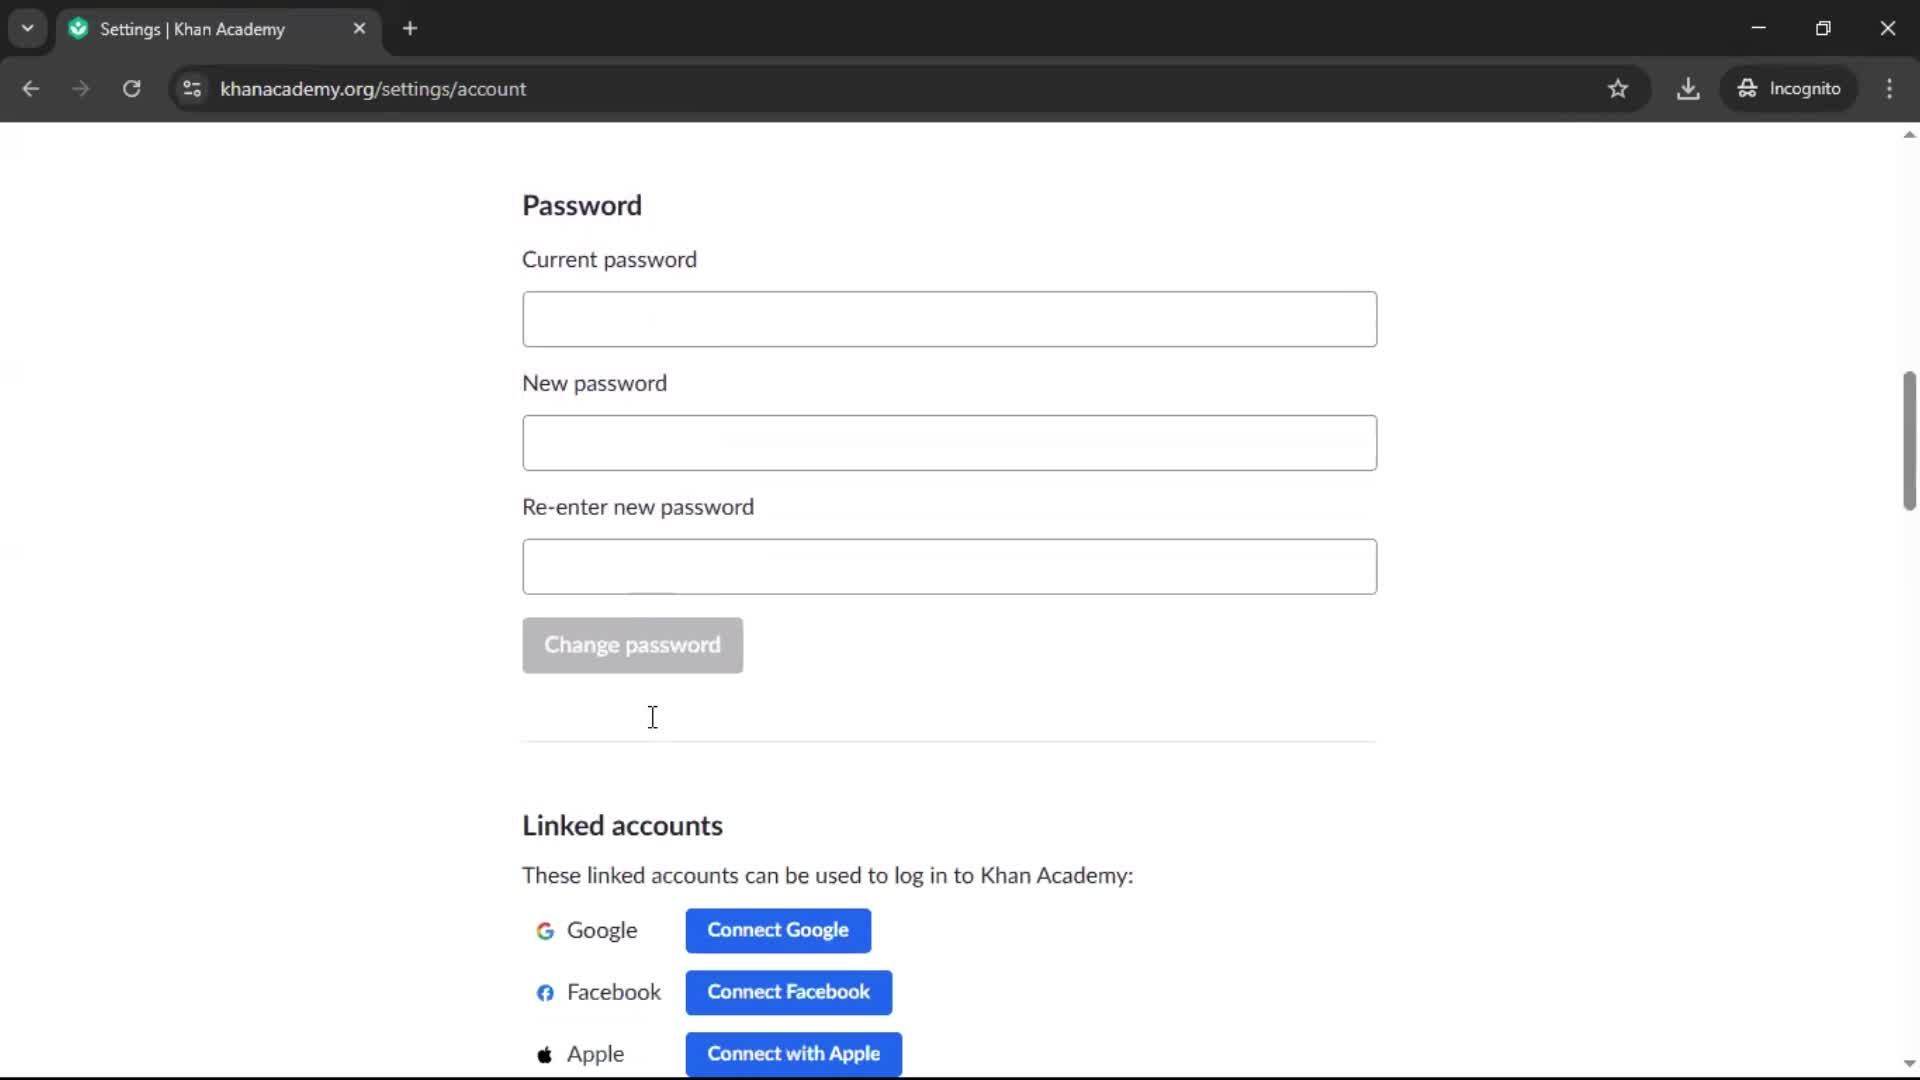Click the 'Re-enter new password' label
The height and width of the screenshot is (1080, 1920).
(x=638, y=507)
